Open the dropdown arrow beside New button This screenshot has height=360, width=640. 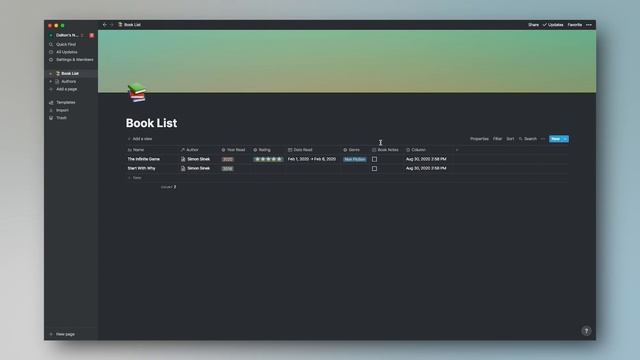point(565,139)
